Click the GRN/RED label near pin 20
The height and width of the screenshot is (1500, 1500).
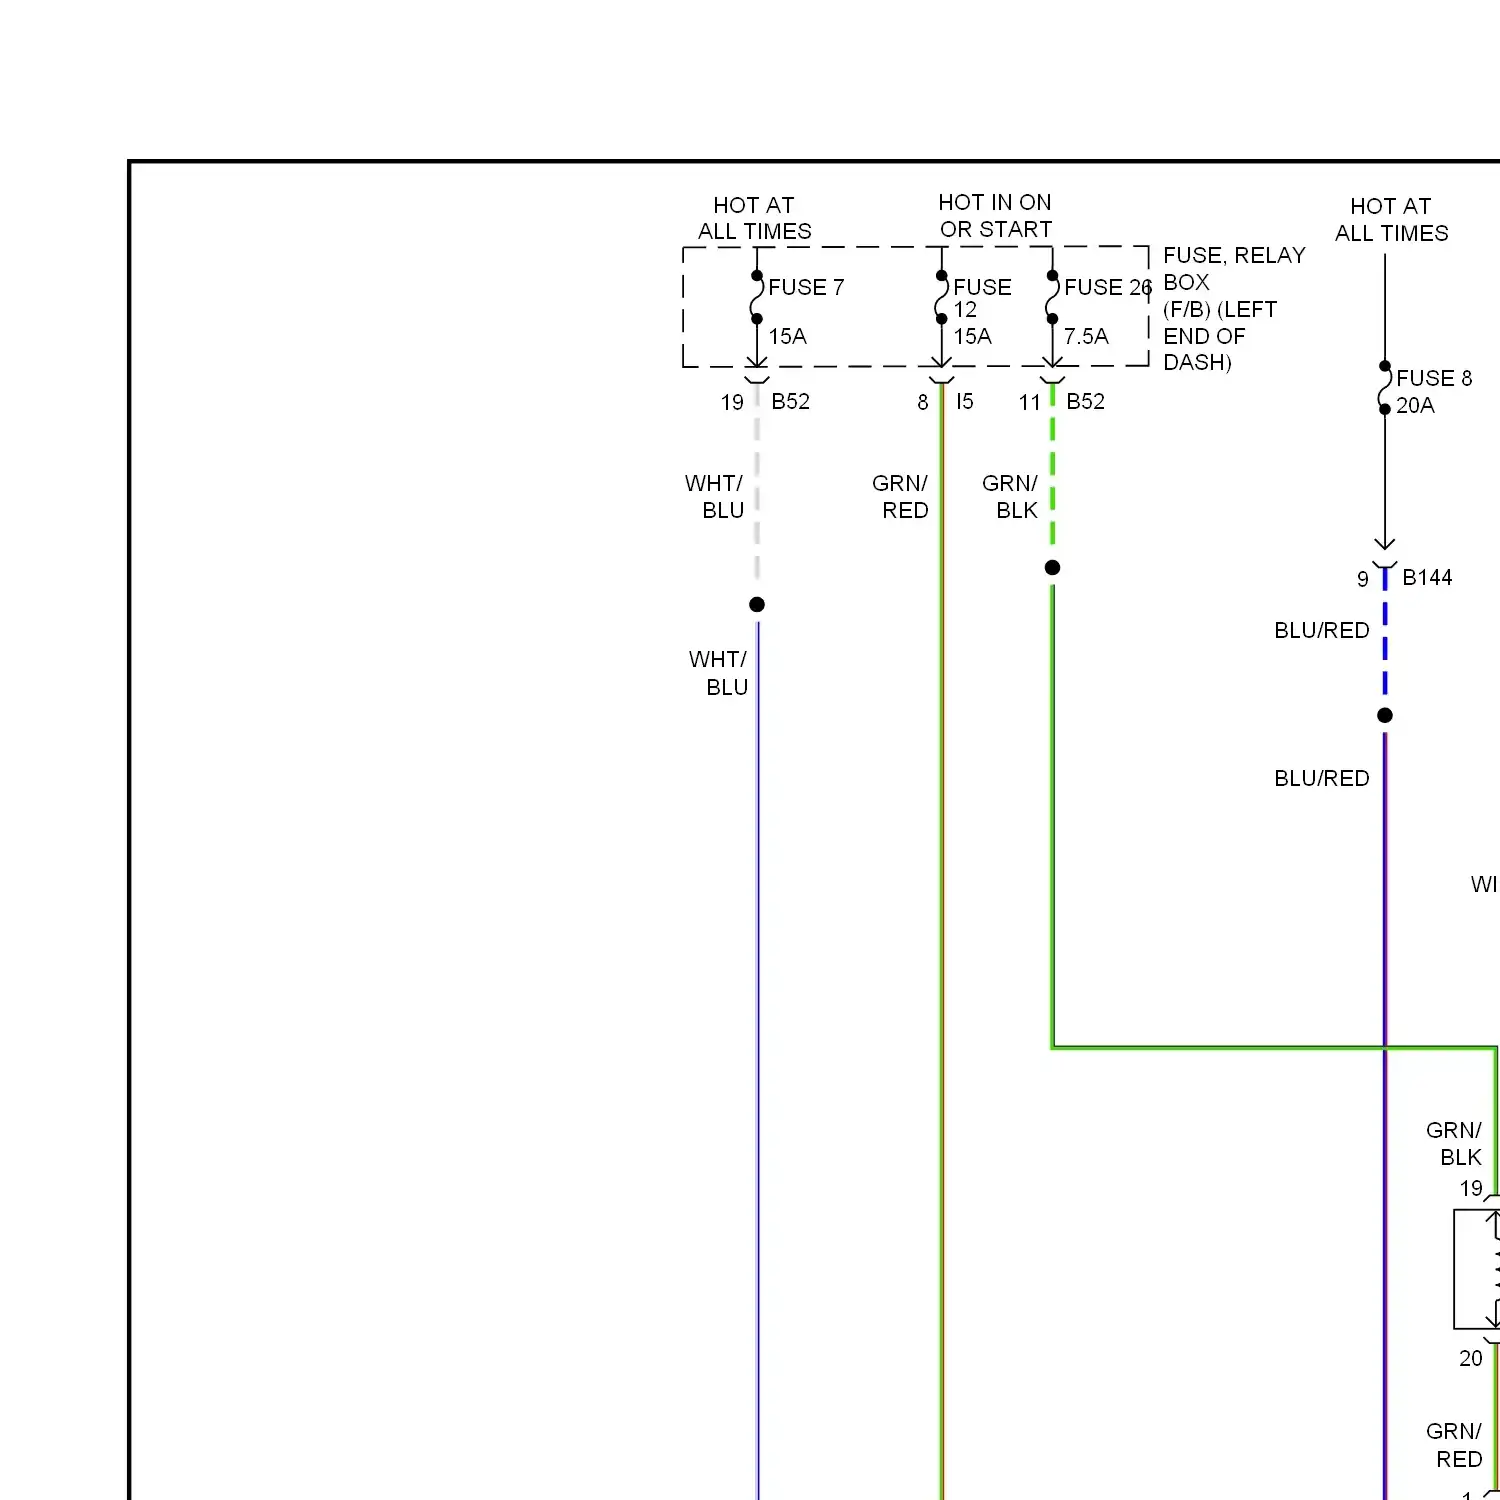pos(1454,1445)
